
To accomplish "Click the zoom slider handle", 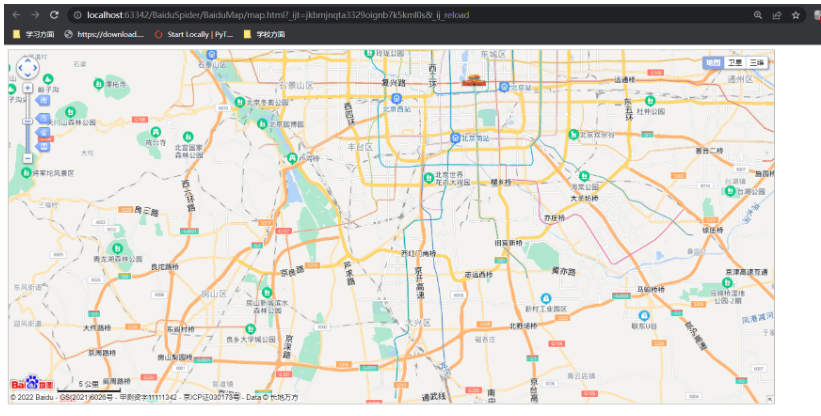I will (28, 121).
